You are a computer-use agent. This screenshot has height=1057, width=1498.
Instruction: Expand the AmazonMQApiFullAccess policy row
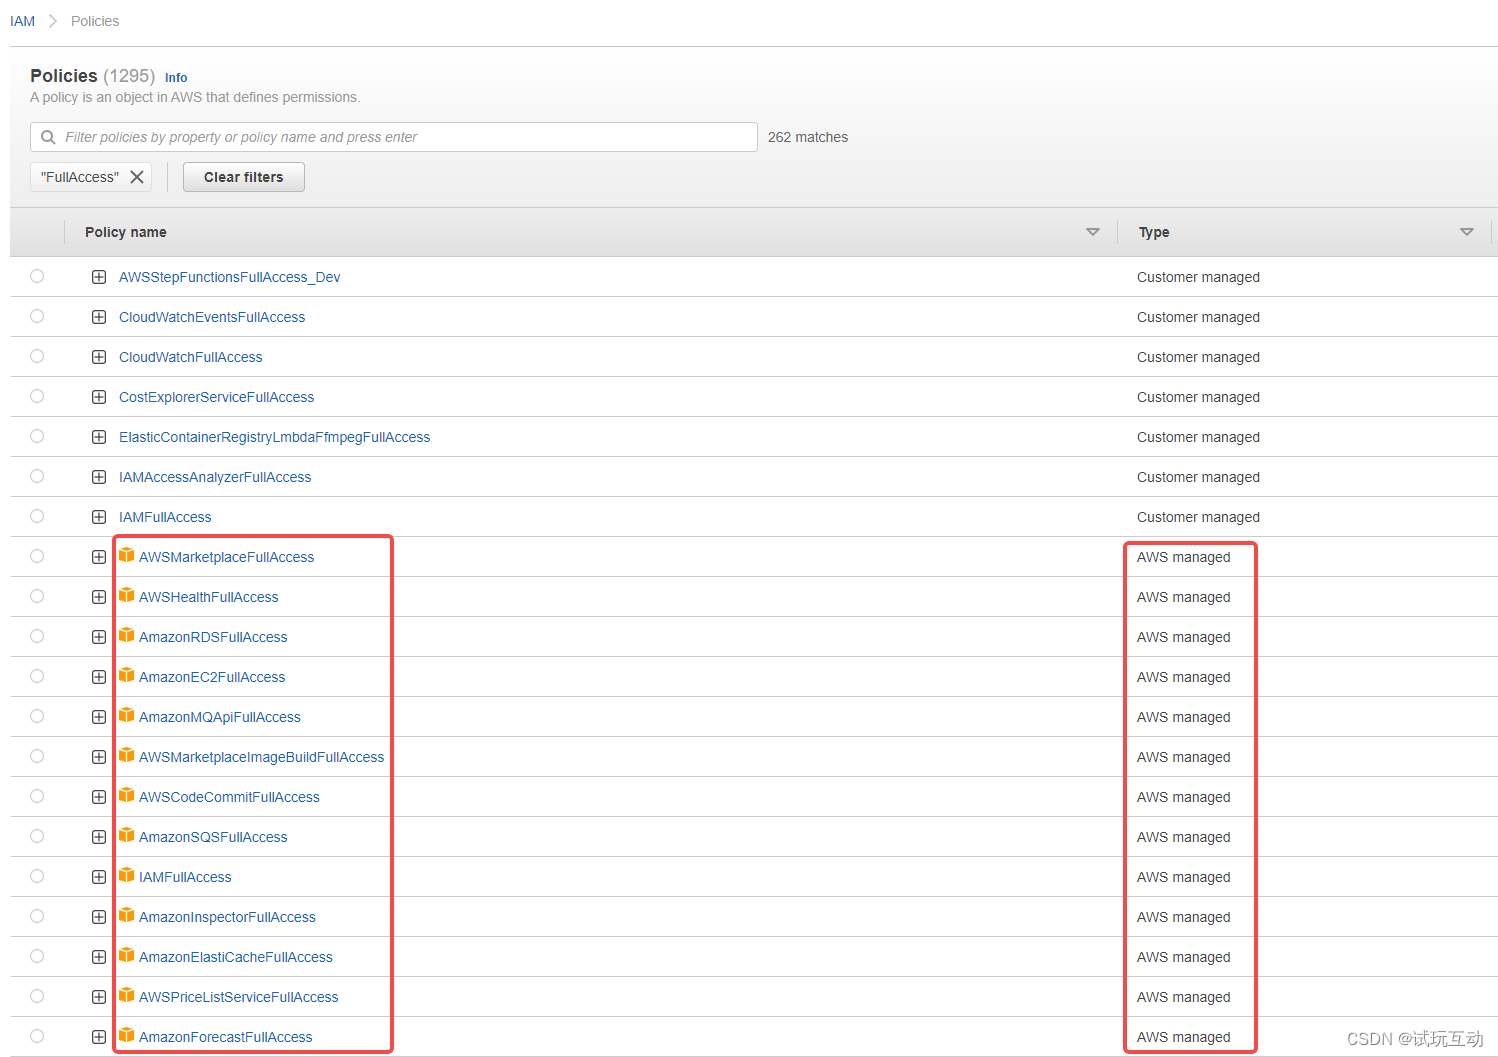99,717
